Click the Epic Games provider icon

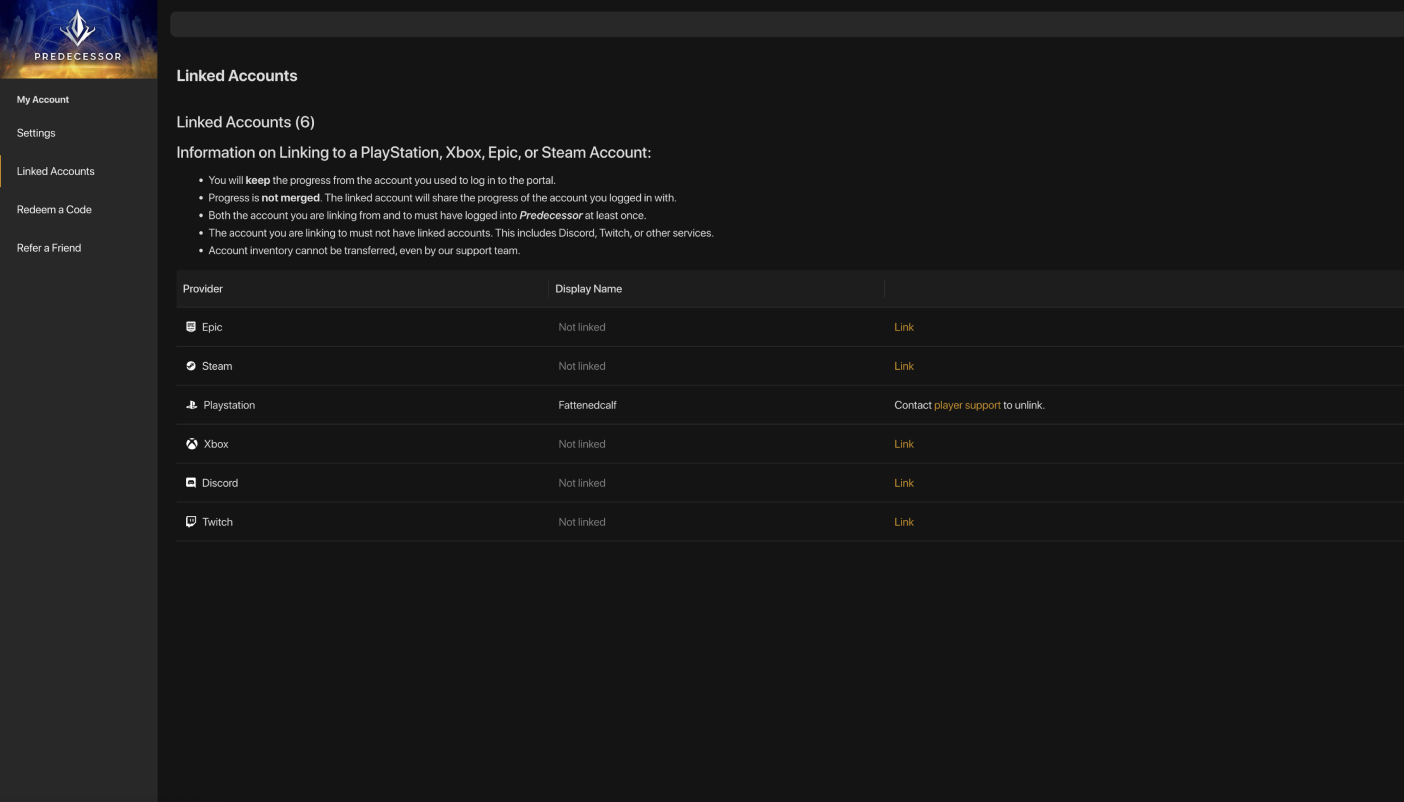(x=191, y=326)
